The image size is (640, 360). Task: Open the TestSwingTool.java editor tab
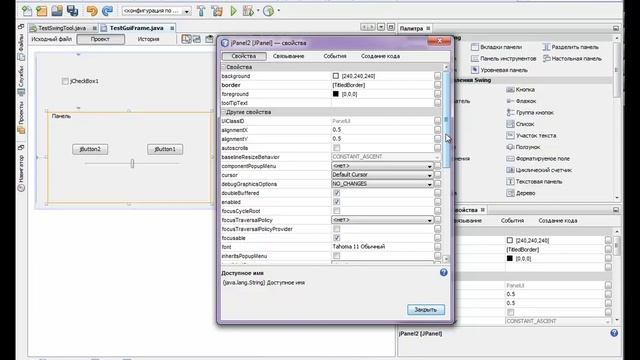[x=62, y=28]
